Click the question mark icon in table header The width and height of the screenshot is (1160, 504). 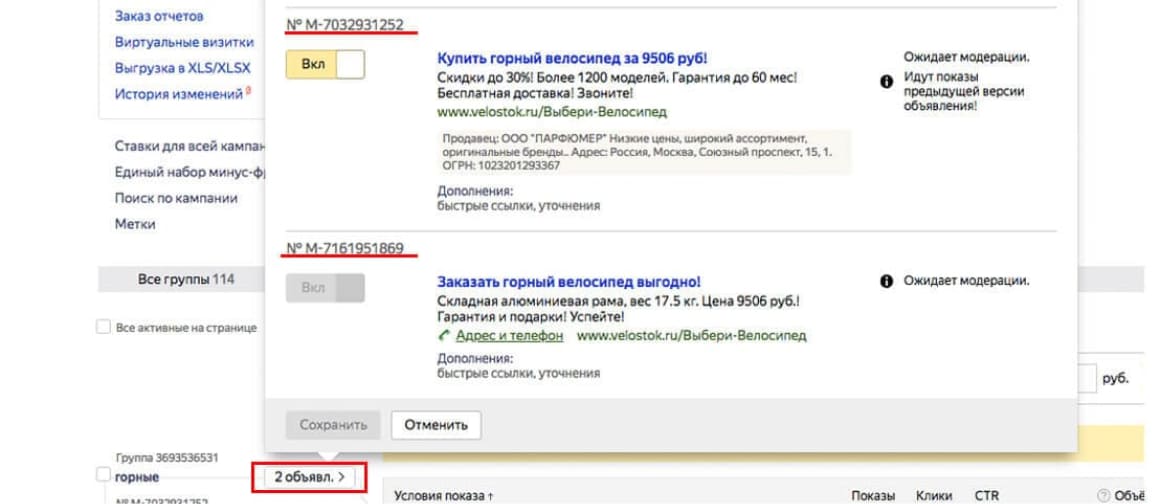1103,495
